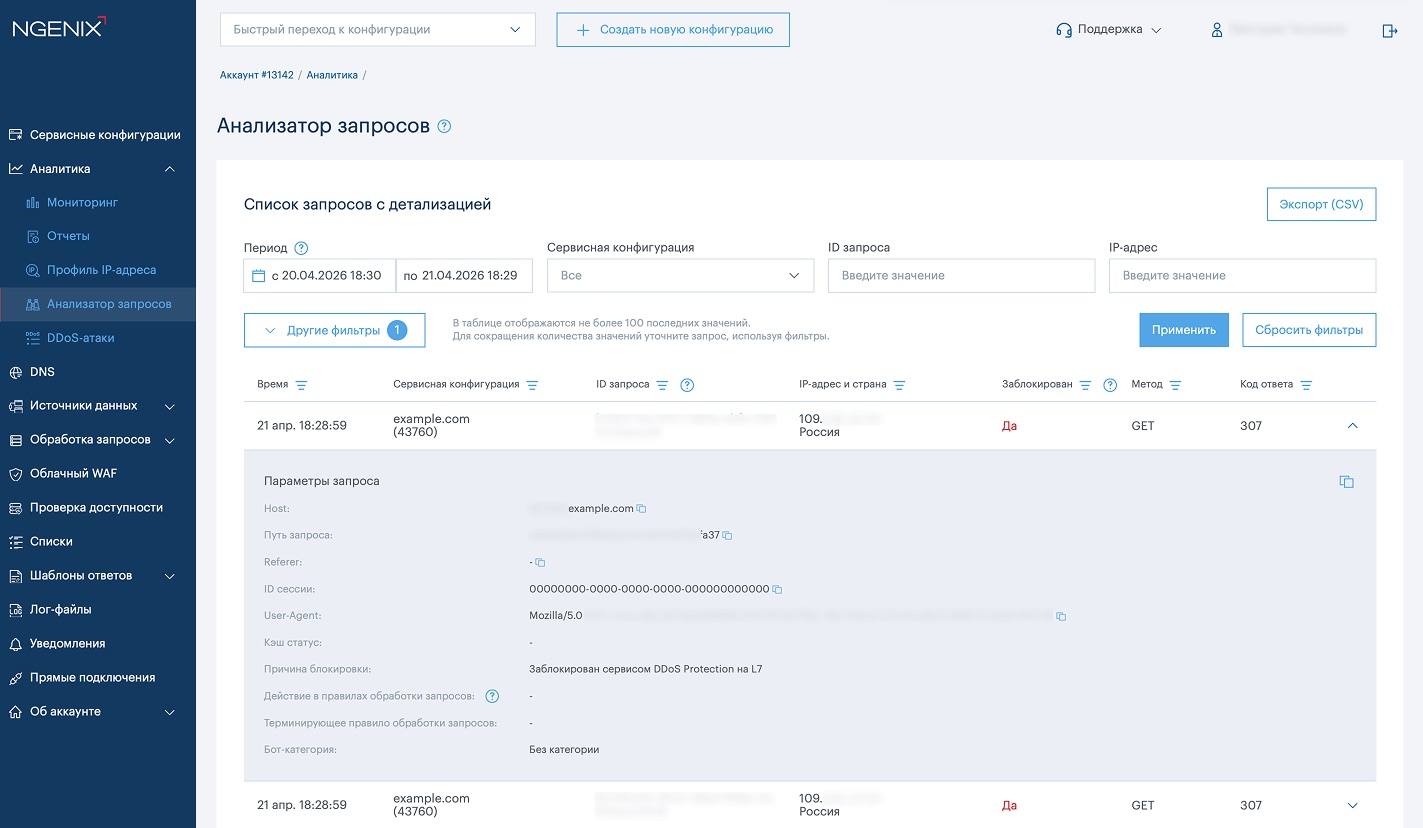Viewport: 1423px width, 828px height.
Task: Open the Метод column filter
Action: [x=1175, y=385]
